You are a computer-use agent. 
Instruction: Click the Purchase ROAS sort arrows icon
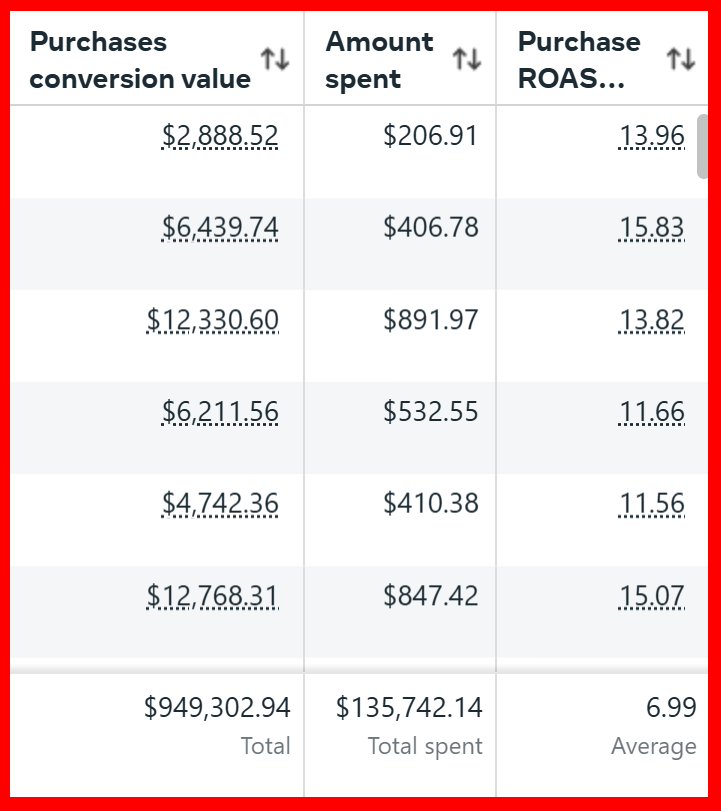[x=681, y=60]
